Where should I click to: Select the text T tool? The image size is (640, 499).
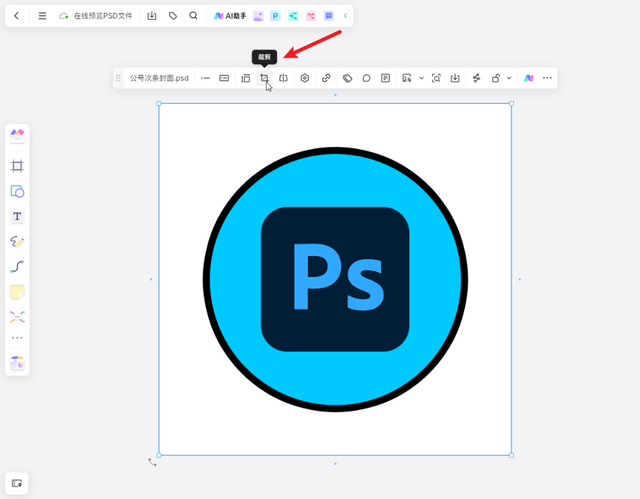(17, 216)
